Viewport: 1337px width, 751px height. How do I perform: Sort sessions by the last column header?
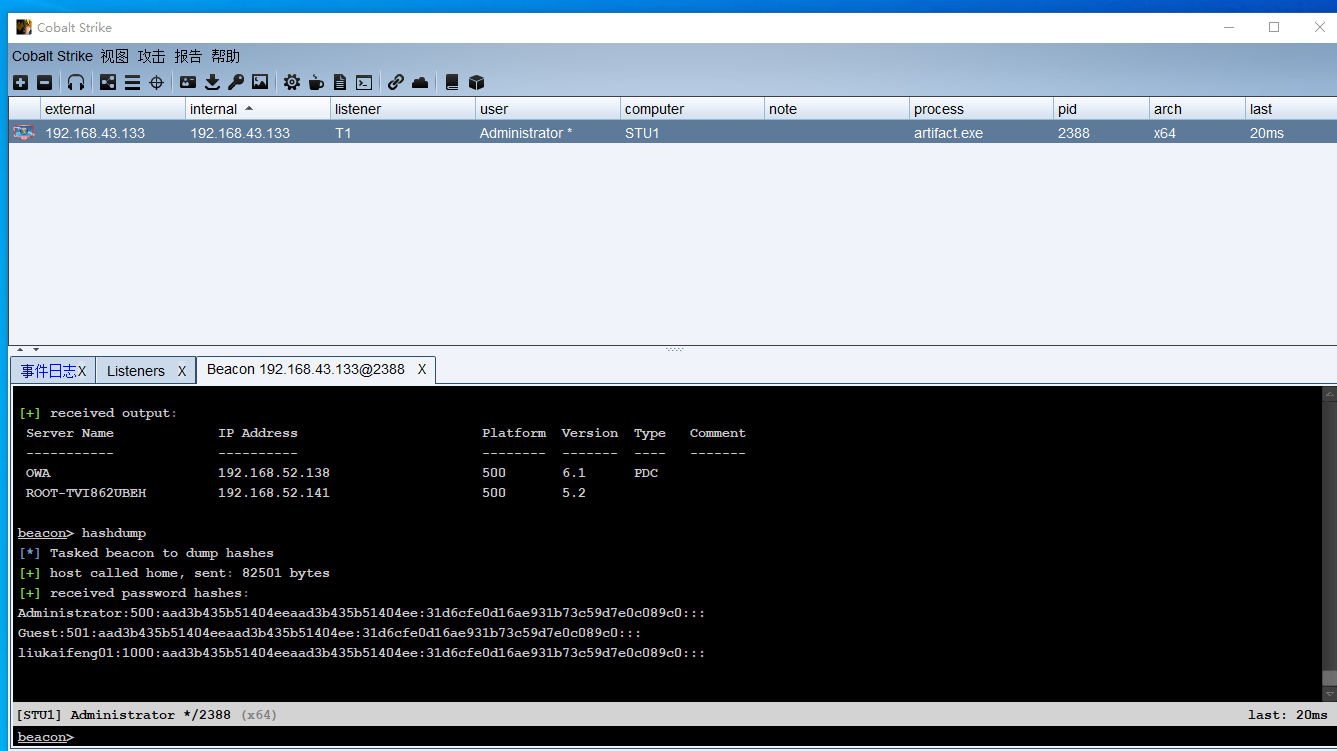[x=1291, y=109]
